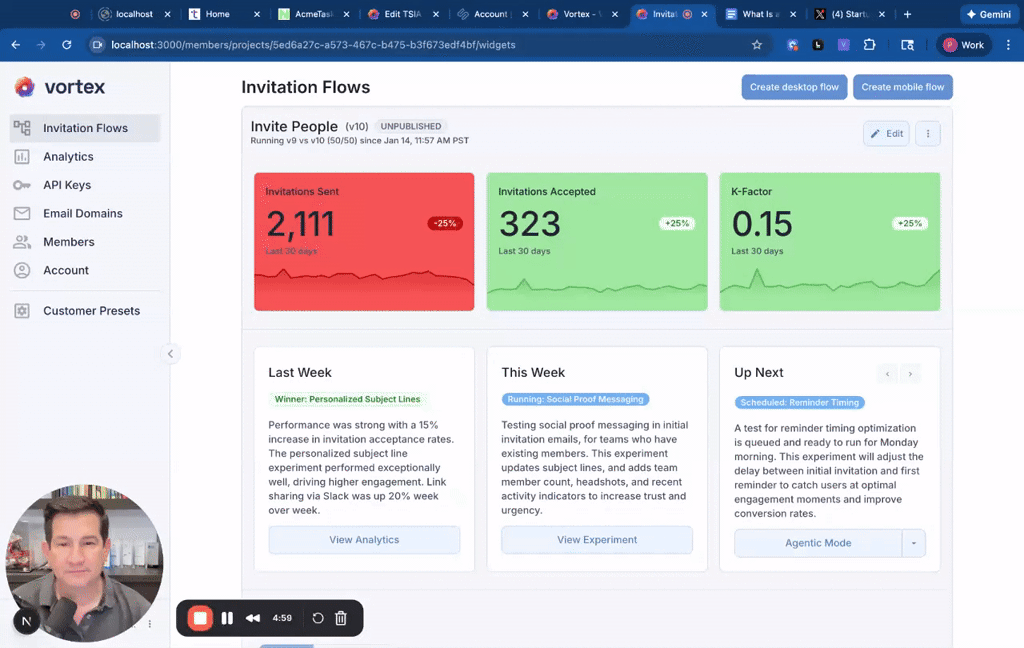Open Invite People more options menu
Viewport: 1024px width, 648px height.
coord(928,134)
